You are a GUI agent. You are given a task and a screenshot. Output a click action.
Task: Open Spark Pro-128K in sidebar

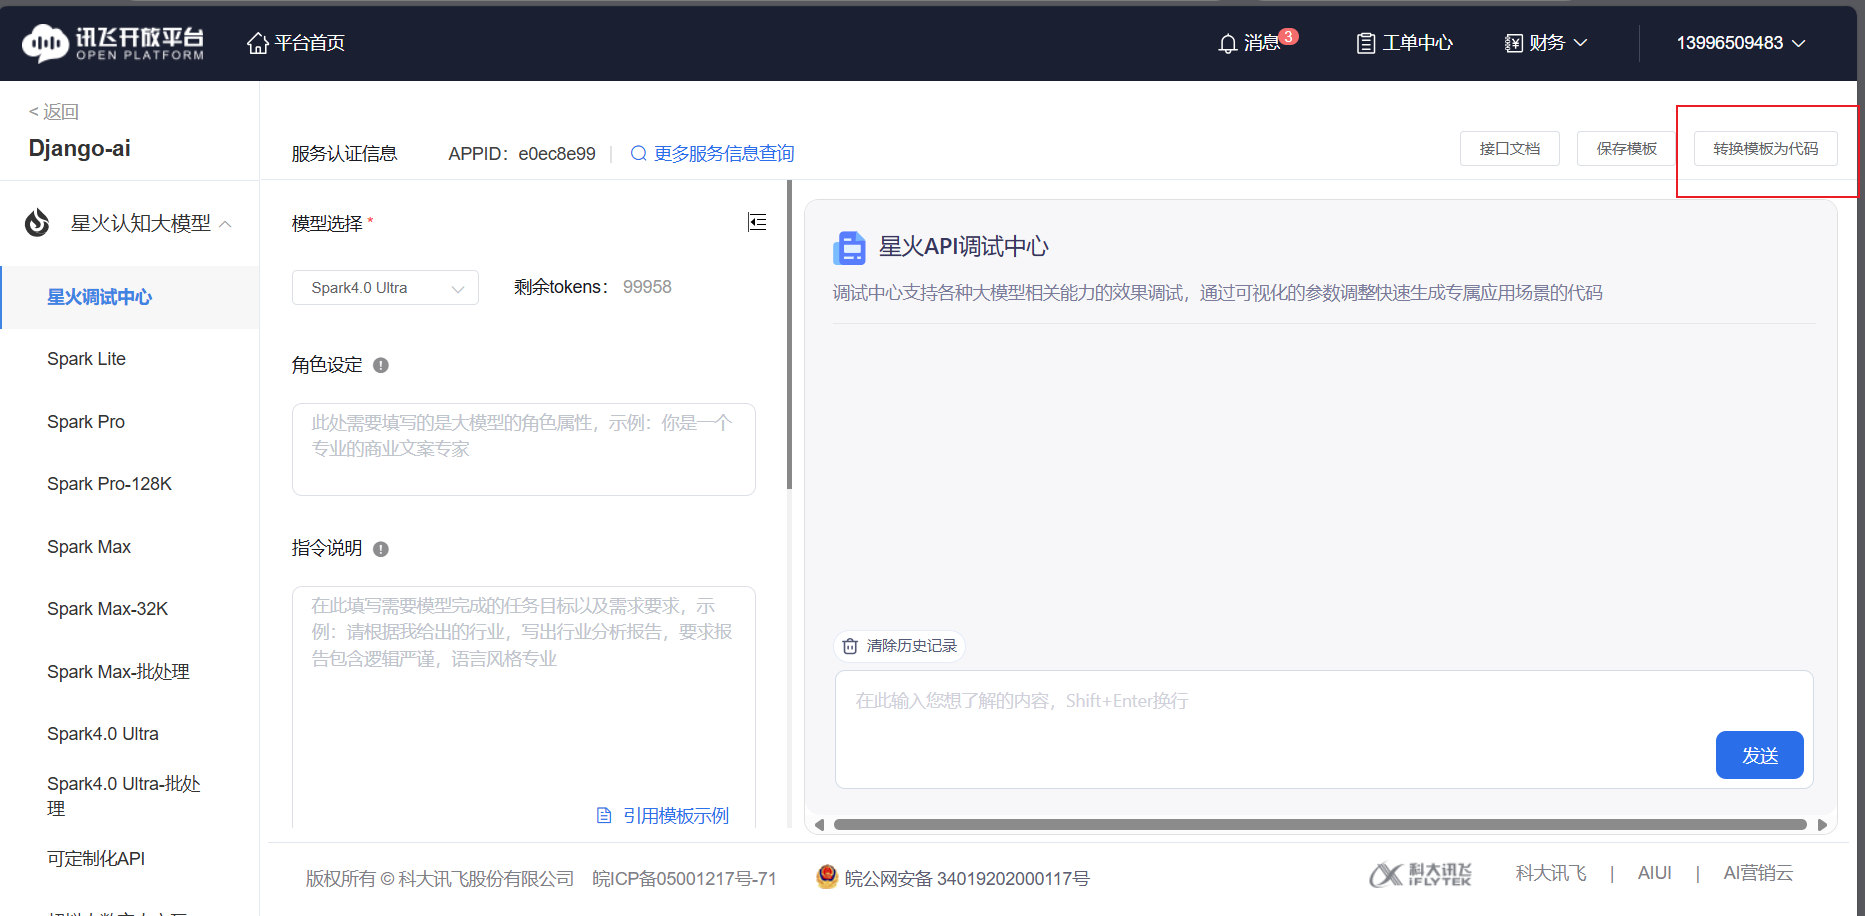[x=109, y=484]
